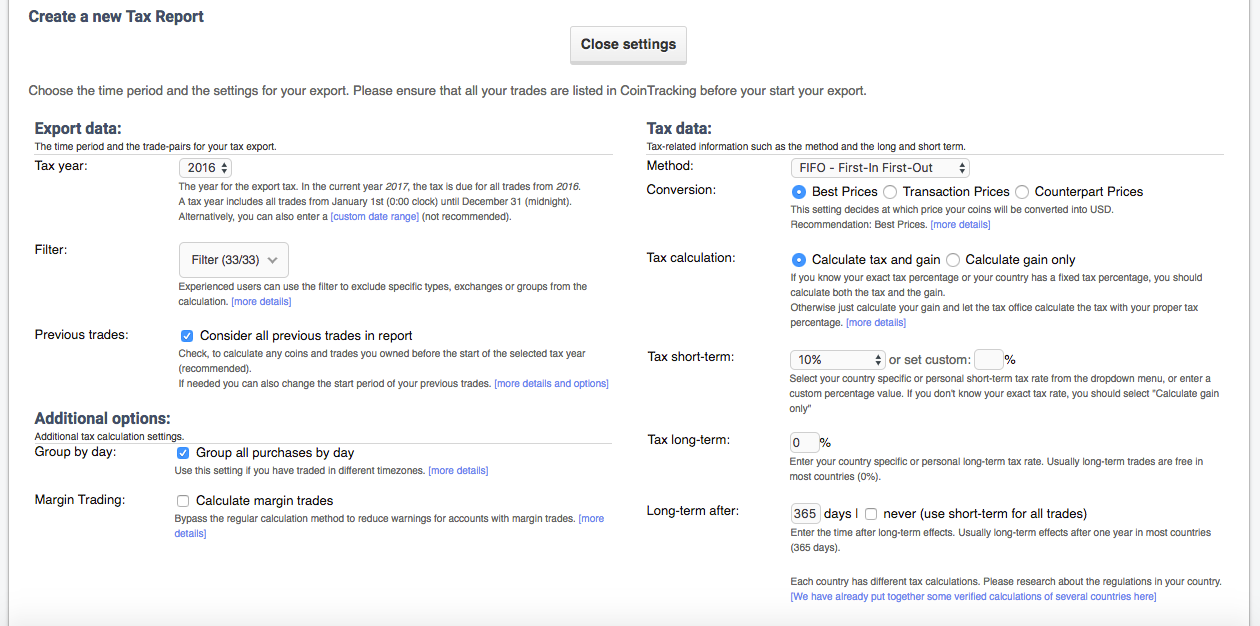Uncheck Group all purchases by day
The height and width of the screenshot is (626, 1260).
pyautogui.click(x=183, y=453)
